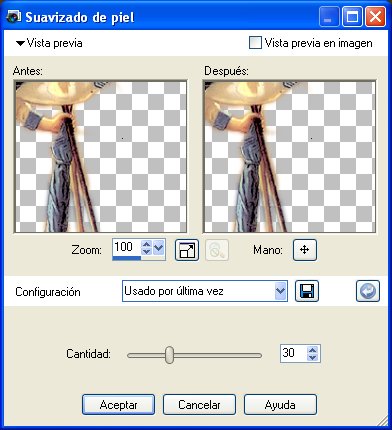Select the Mano pan tool icon
Image resolution: width=392 pixels, height=430 pixels.
305,250
